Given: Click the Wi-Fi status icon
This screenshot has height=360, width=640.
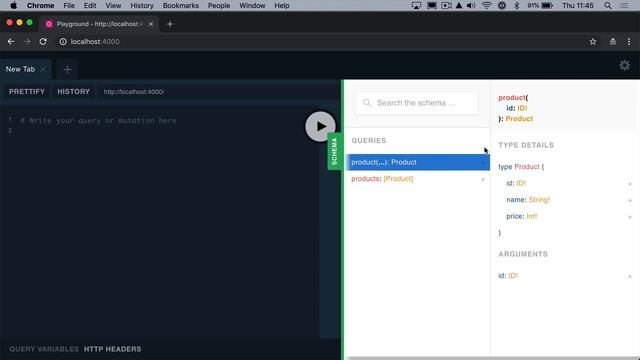Looking at the screenshot, I should coord(487,6).
